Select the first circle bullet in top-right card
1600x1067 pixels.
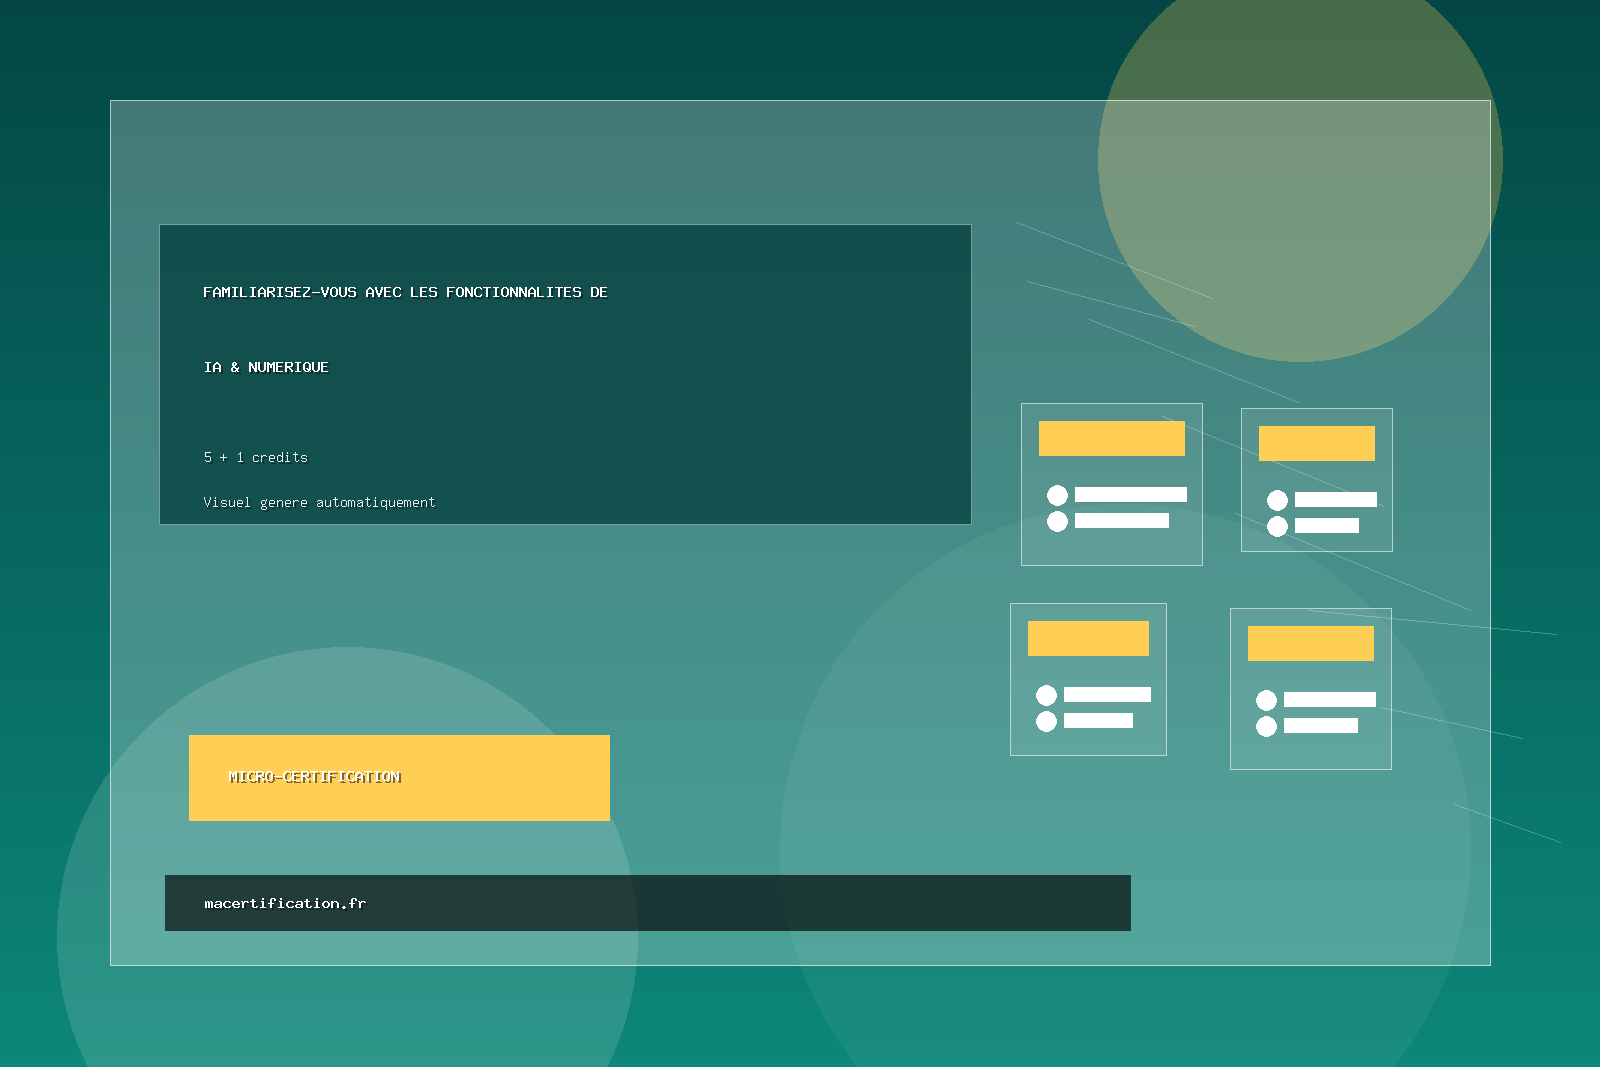point(1277,500)
